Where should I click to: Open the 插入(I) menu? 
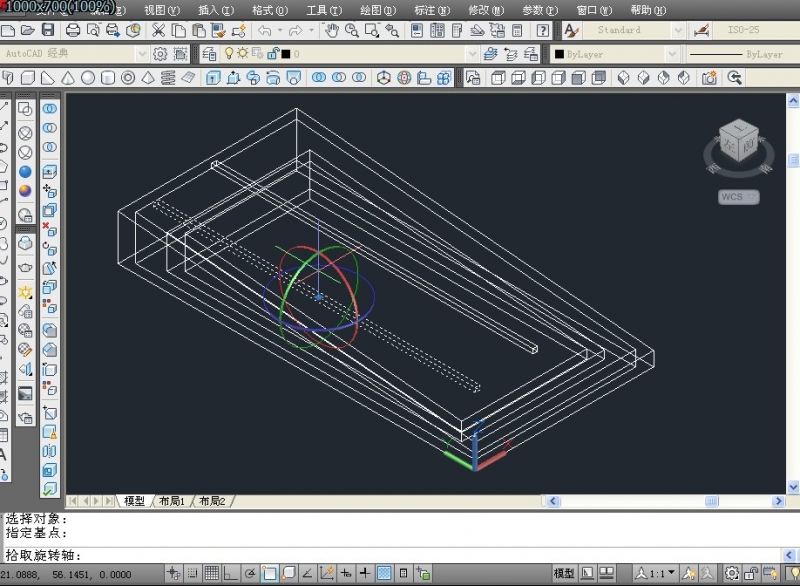point(216,10)
